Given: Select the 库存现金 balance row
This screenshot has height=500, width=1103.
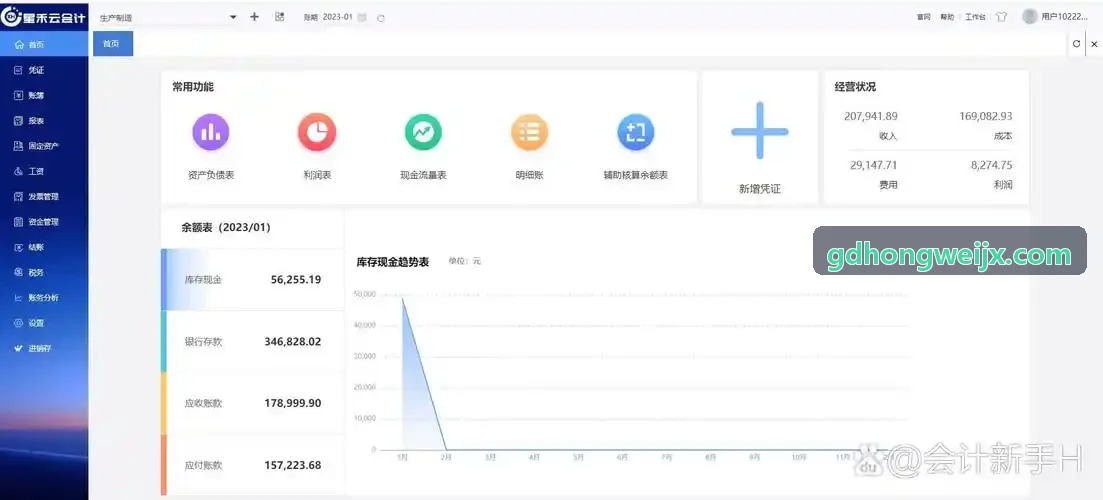Looking at the screenshot, I should coord(253,280).
